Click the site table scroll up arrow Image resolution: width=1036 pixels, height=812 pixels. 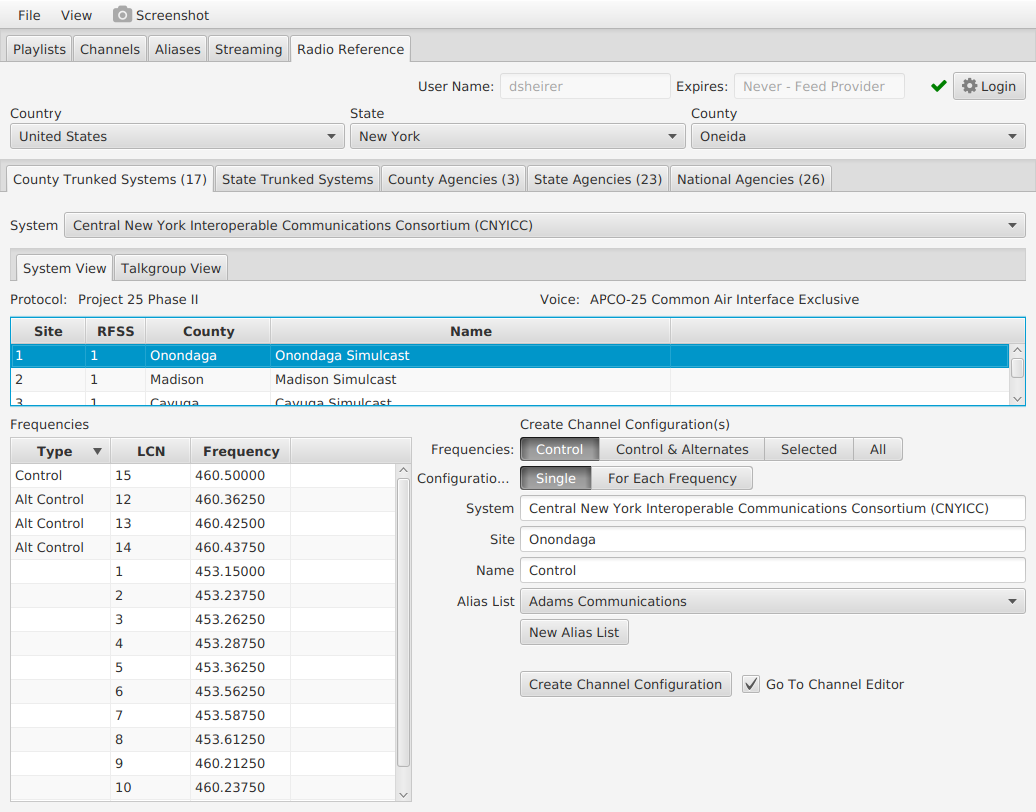[1018, 350]
